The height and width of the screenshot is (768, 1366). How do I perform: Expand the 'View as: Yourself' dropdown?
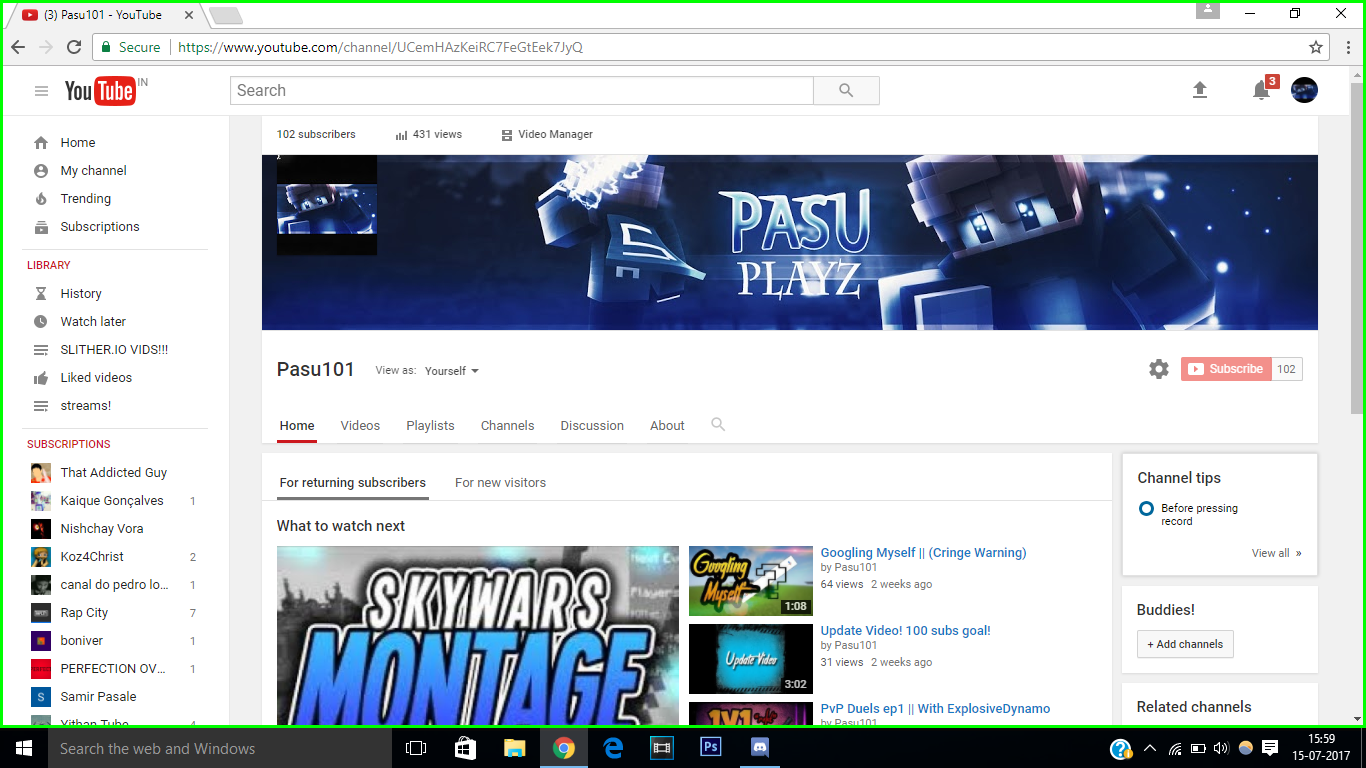point(452,371)
